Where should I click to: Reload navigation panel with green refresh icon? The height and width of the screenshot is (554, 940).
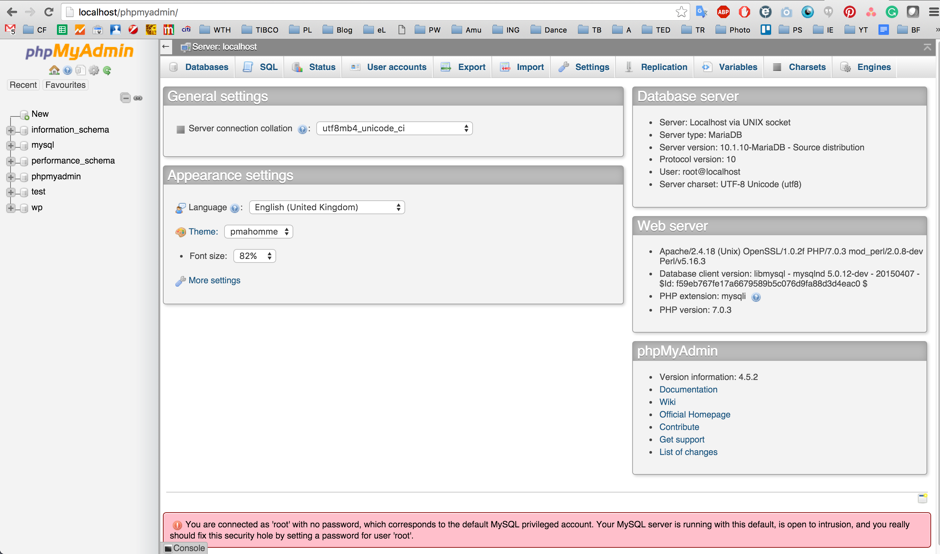pos(107,71)
